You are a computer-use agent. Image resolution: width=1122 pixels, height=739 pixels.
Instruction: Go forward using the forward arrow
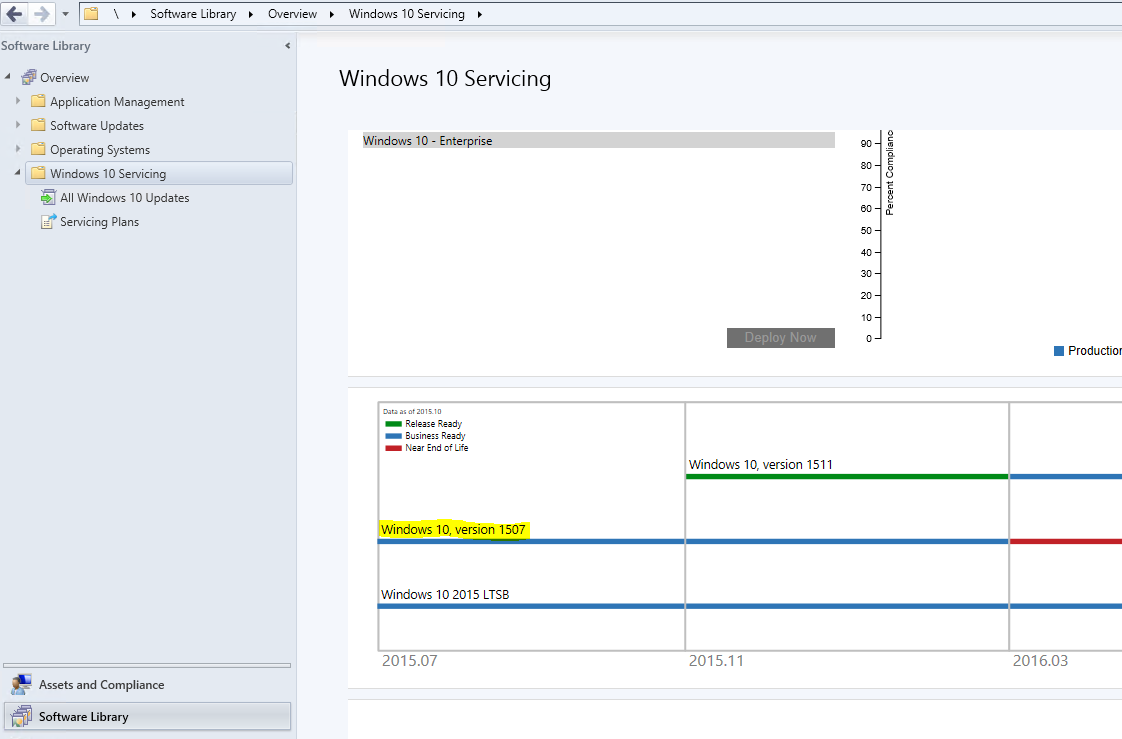(42, 14)
